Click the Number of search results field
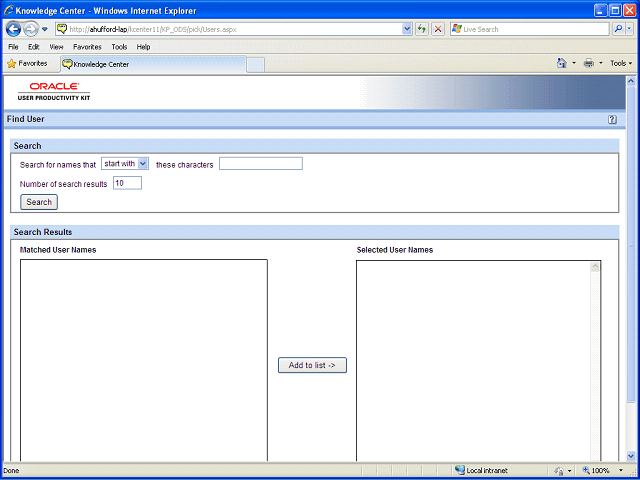Viewport: 640px width, 480px height. 127,183
